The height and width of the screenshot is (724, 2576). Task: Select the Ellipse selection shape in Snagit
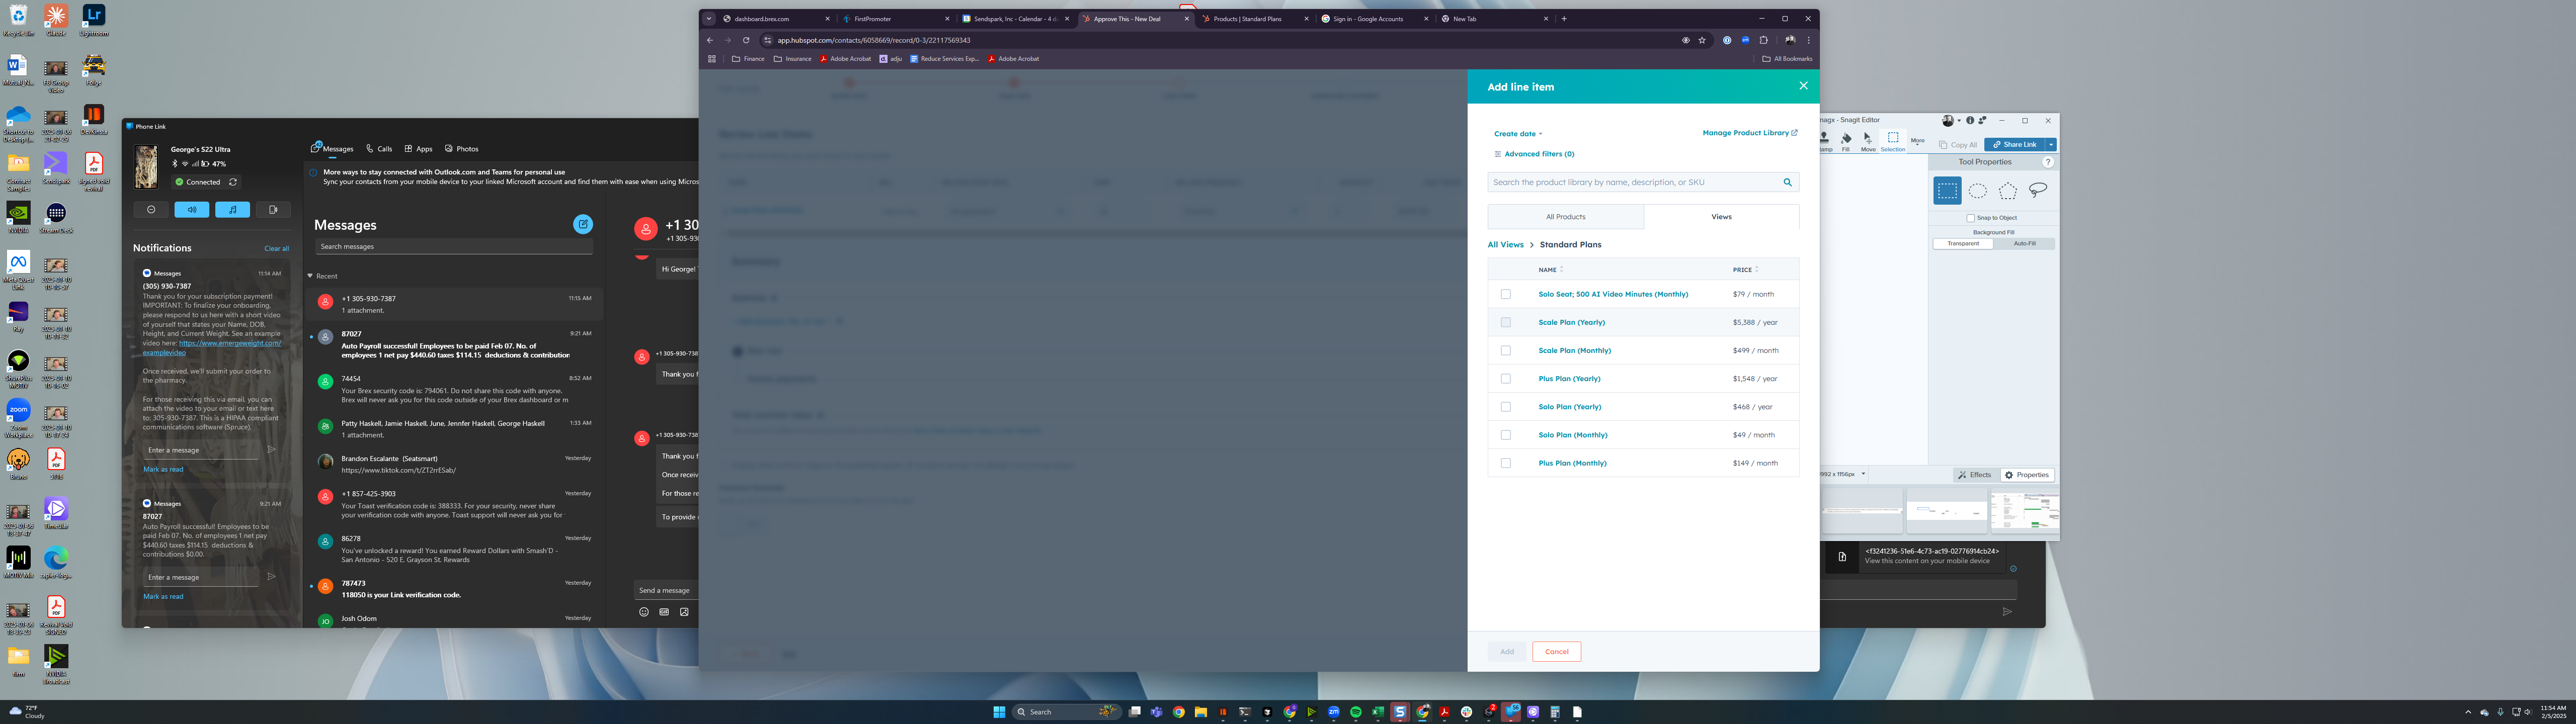[1978, 190]
